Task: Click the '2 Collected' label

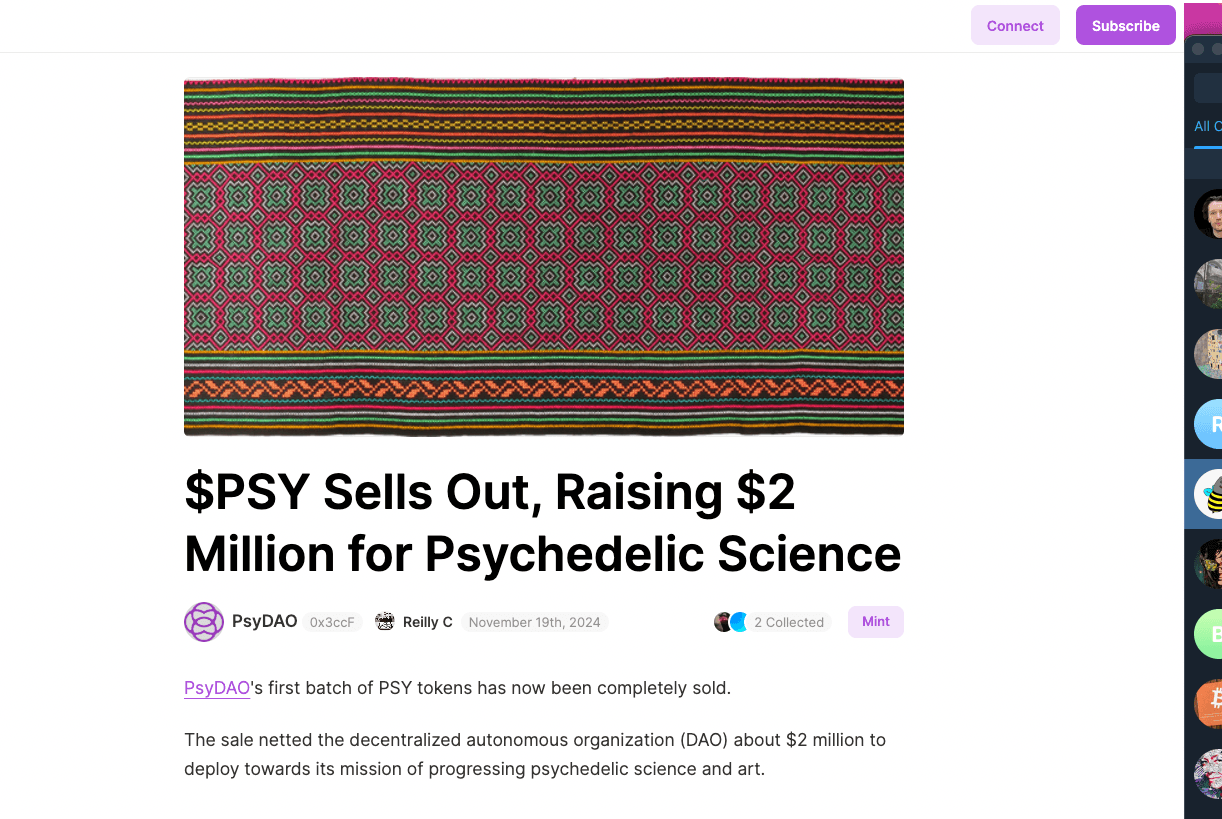Action: tap(789, 621)
